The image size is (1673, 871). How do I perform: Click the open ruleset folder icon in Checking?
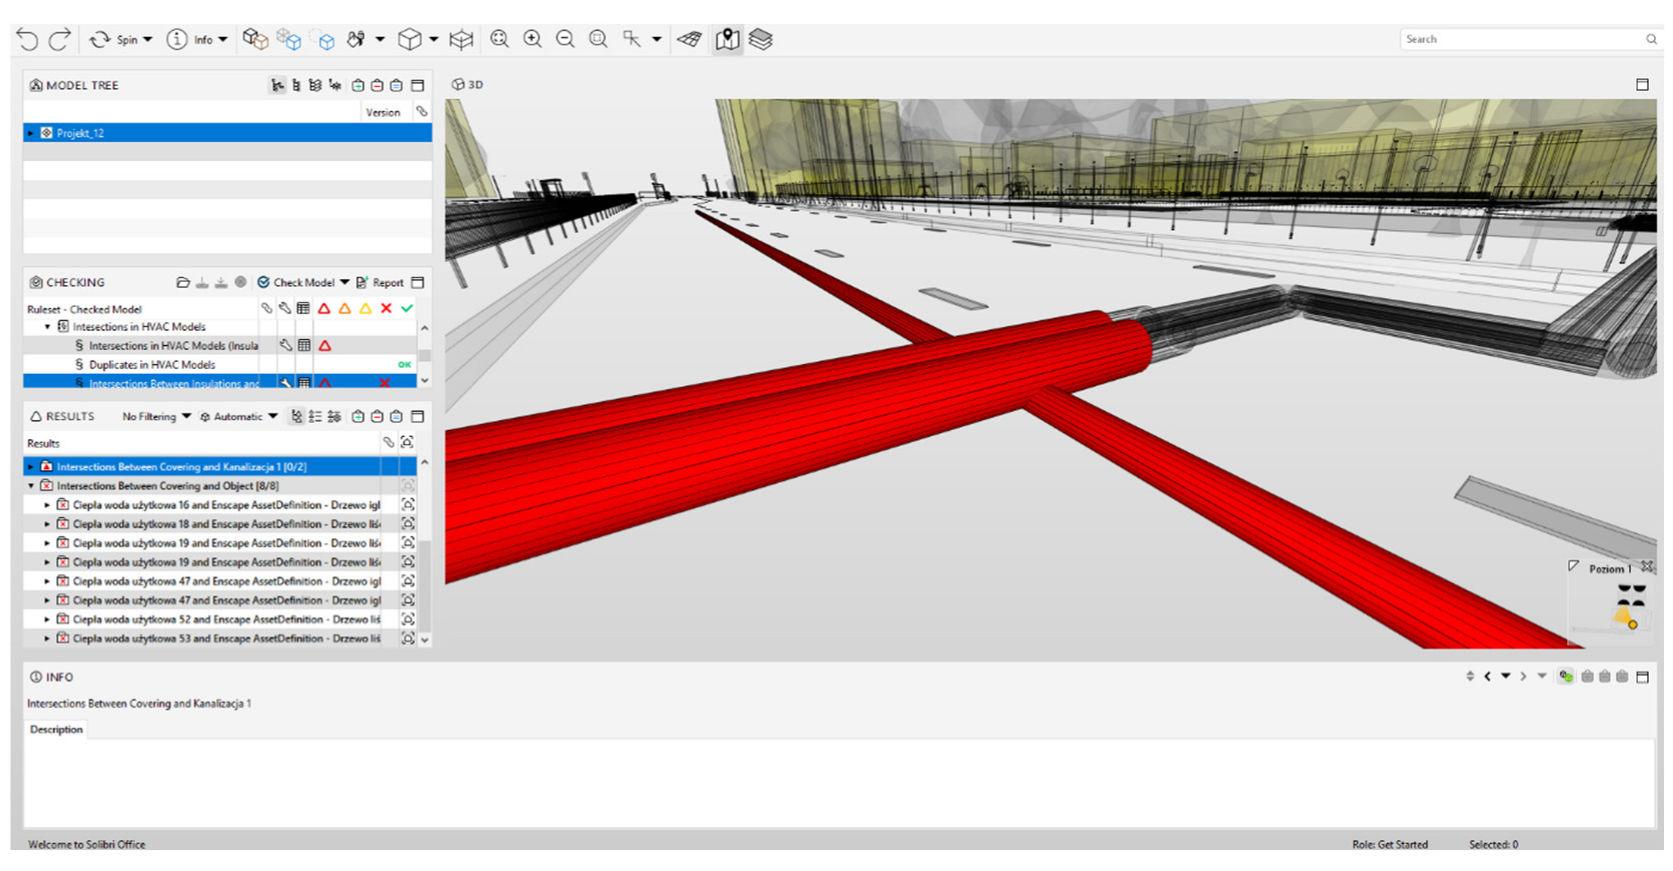tap(183, 283)
